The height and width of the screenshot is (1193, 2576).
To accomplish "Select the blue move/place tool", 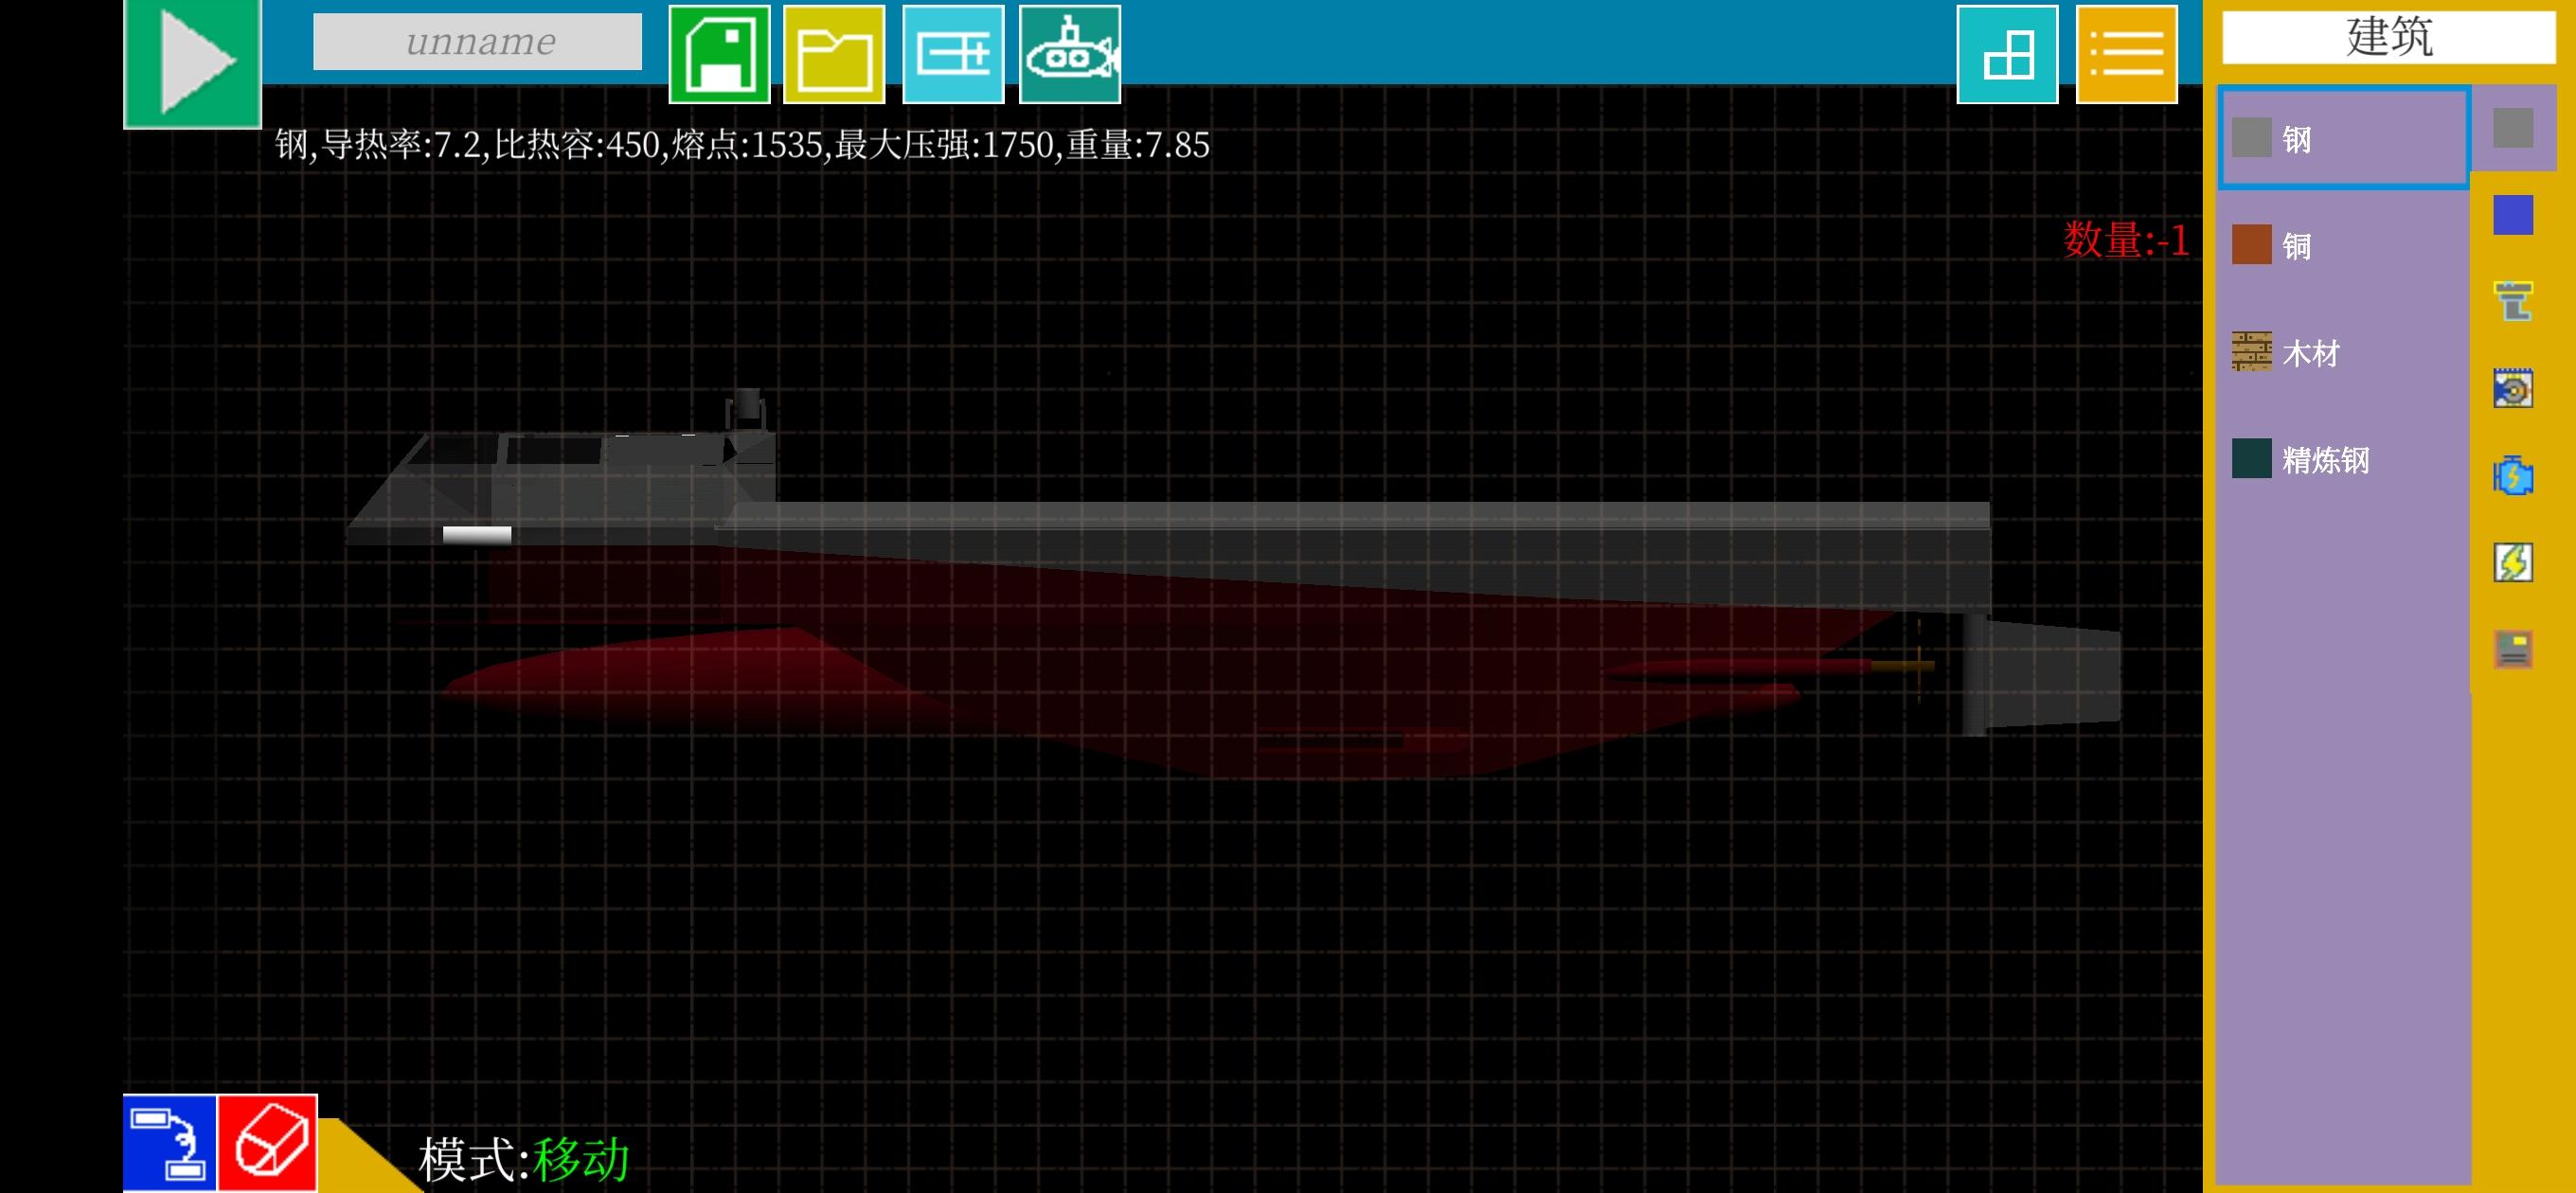I will 169,1142.
